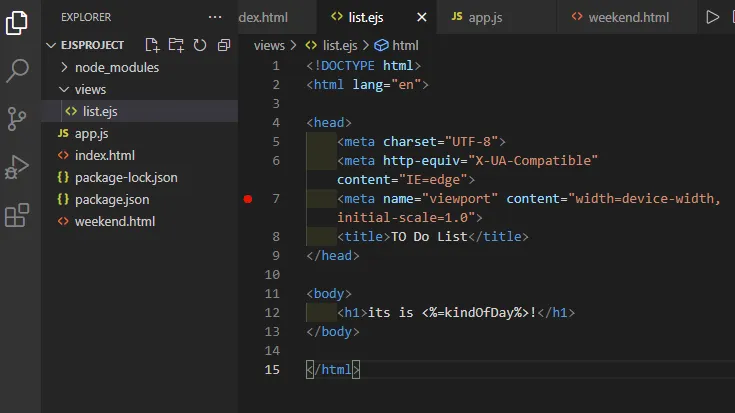Screen dimensions: 735x413
Task: Click the </body> closing tag
Action: (333, 332)
